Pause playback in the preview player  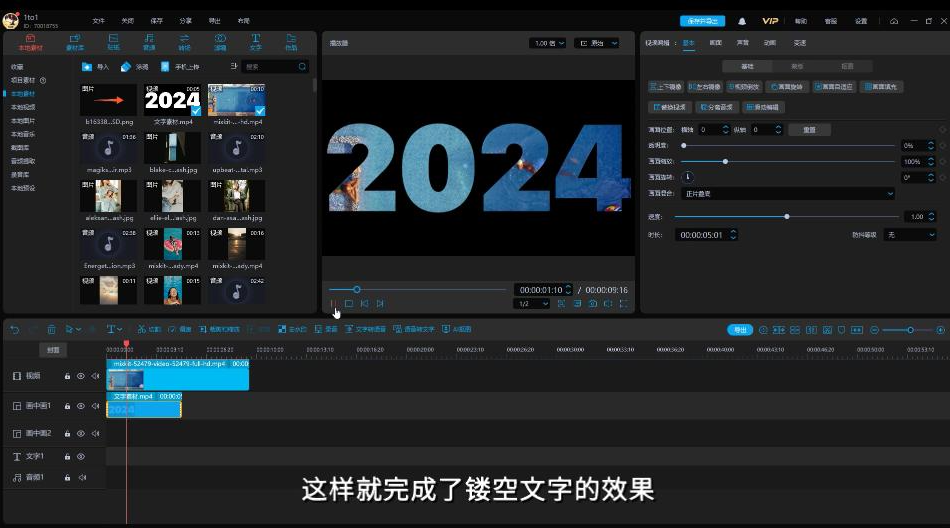[x=333, y=304]
